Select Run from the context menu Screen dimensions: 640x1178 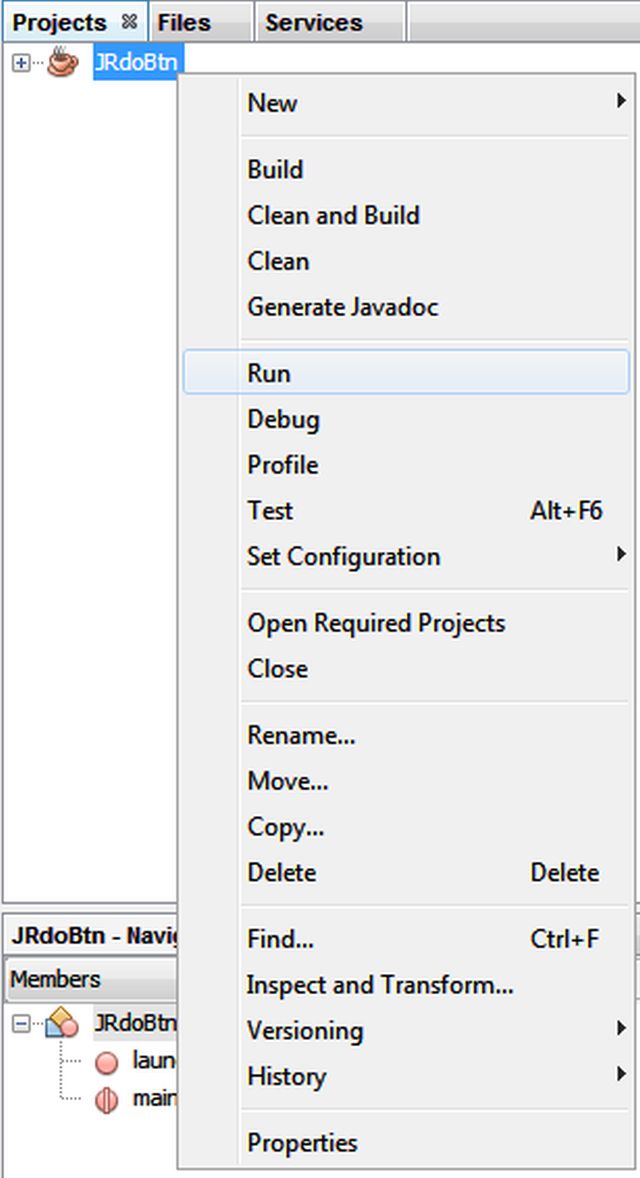[270, 372]
